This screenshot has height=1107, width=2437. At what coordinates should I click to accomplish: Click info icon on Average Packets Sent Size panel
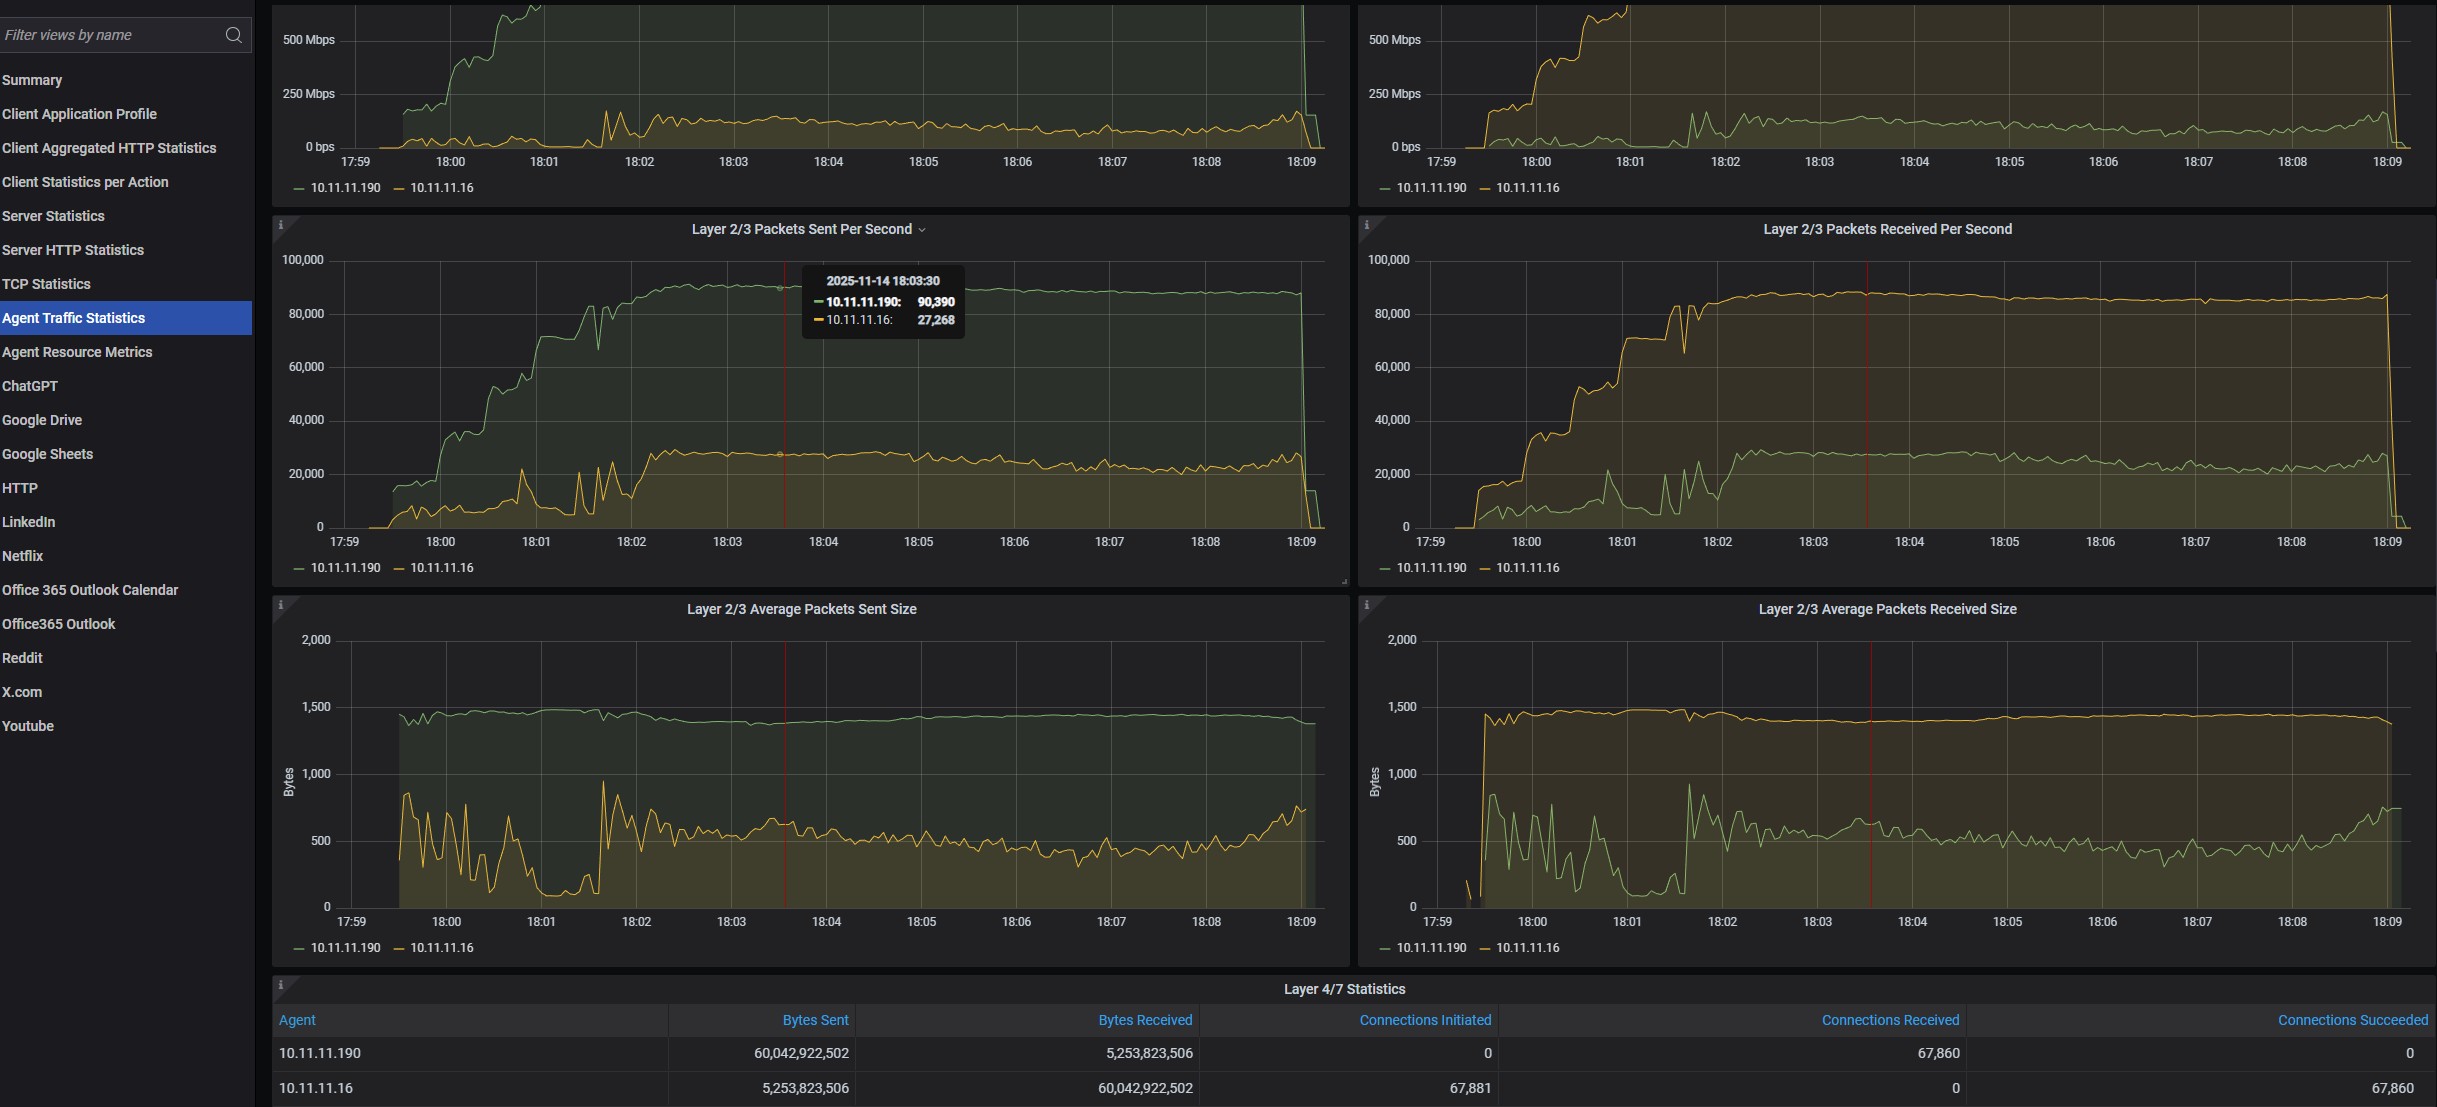pos(281,605)
